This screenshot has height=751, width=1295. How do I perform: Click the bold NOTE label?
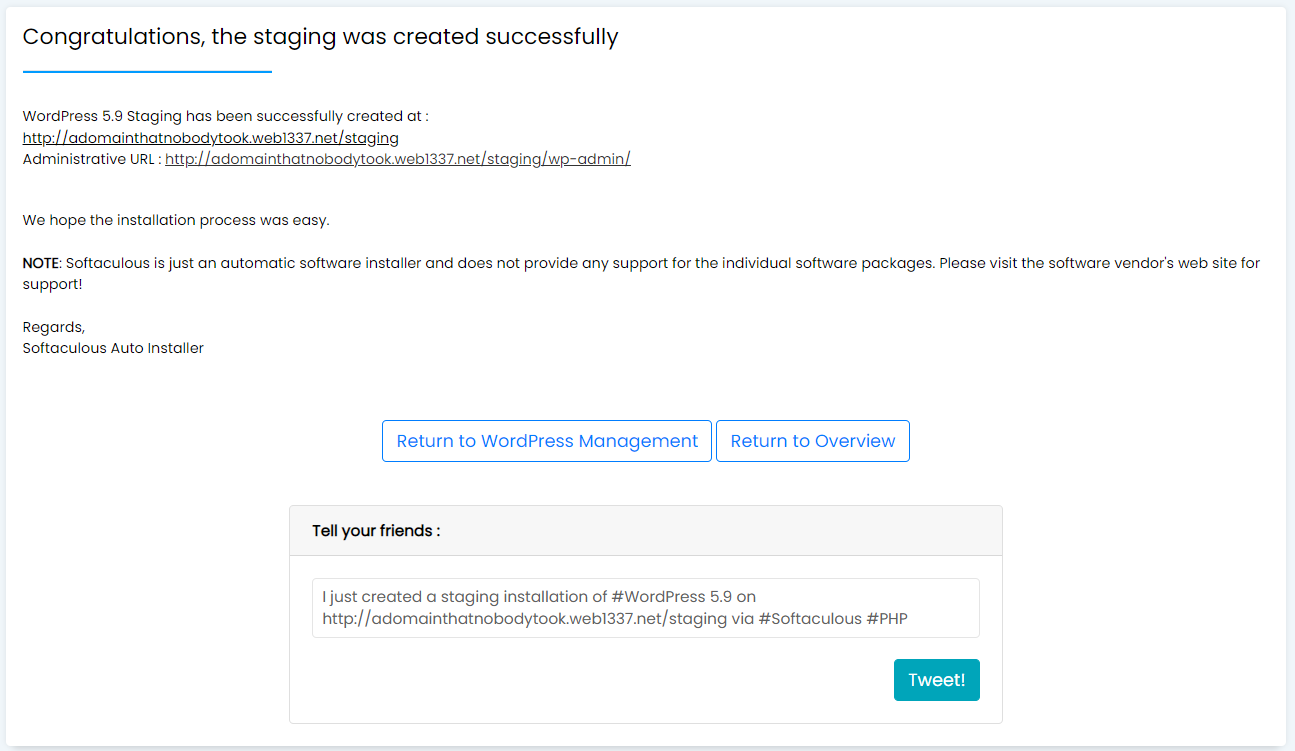41,263
